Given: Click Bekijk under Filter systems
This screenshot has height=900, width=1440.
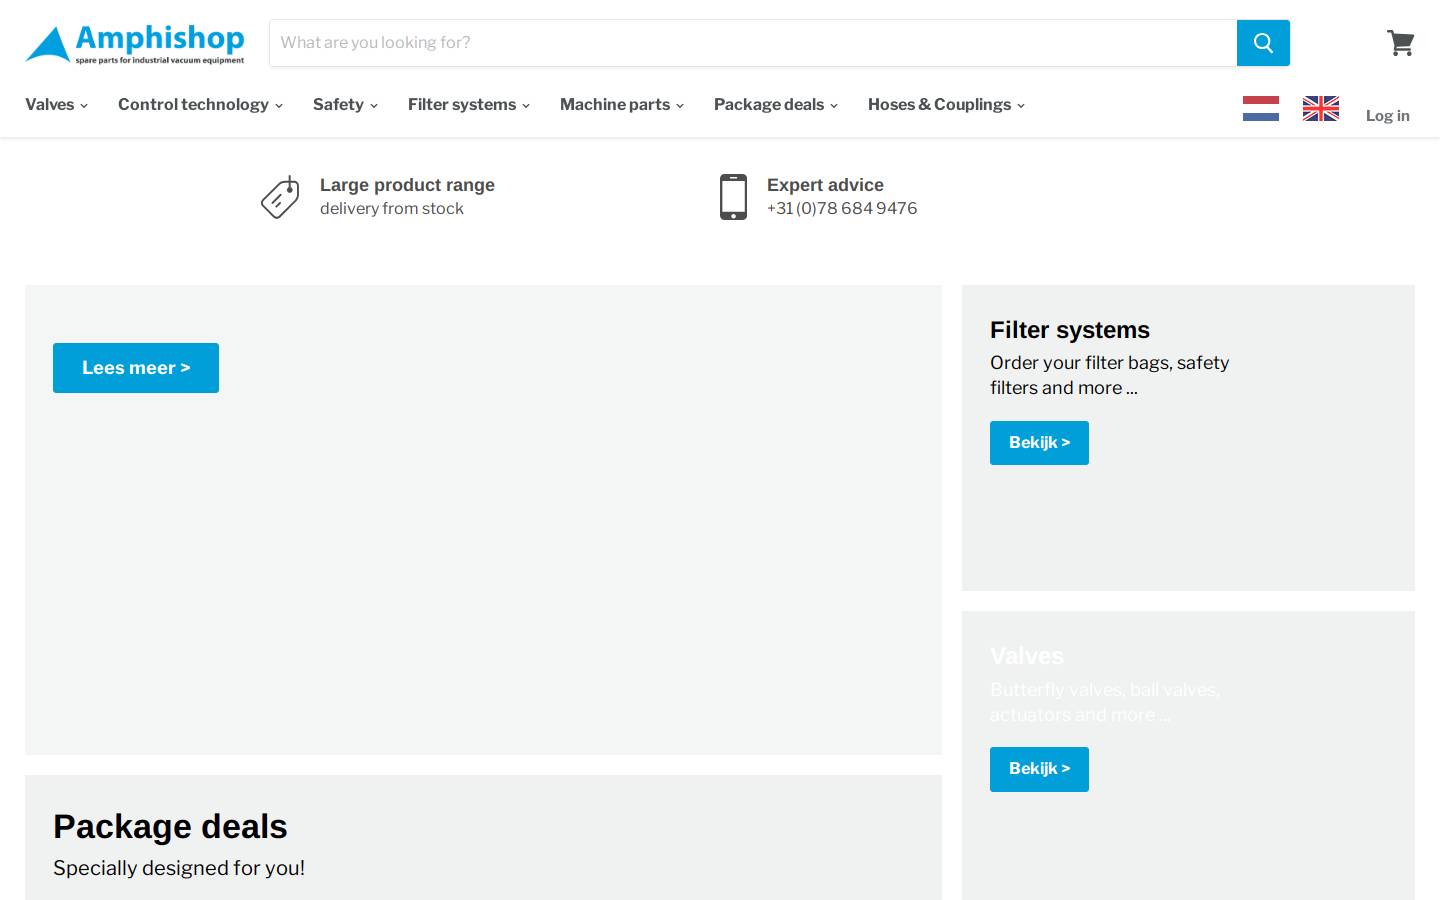Looking at the screenshot, I should 1039,443.
